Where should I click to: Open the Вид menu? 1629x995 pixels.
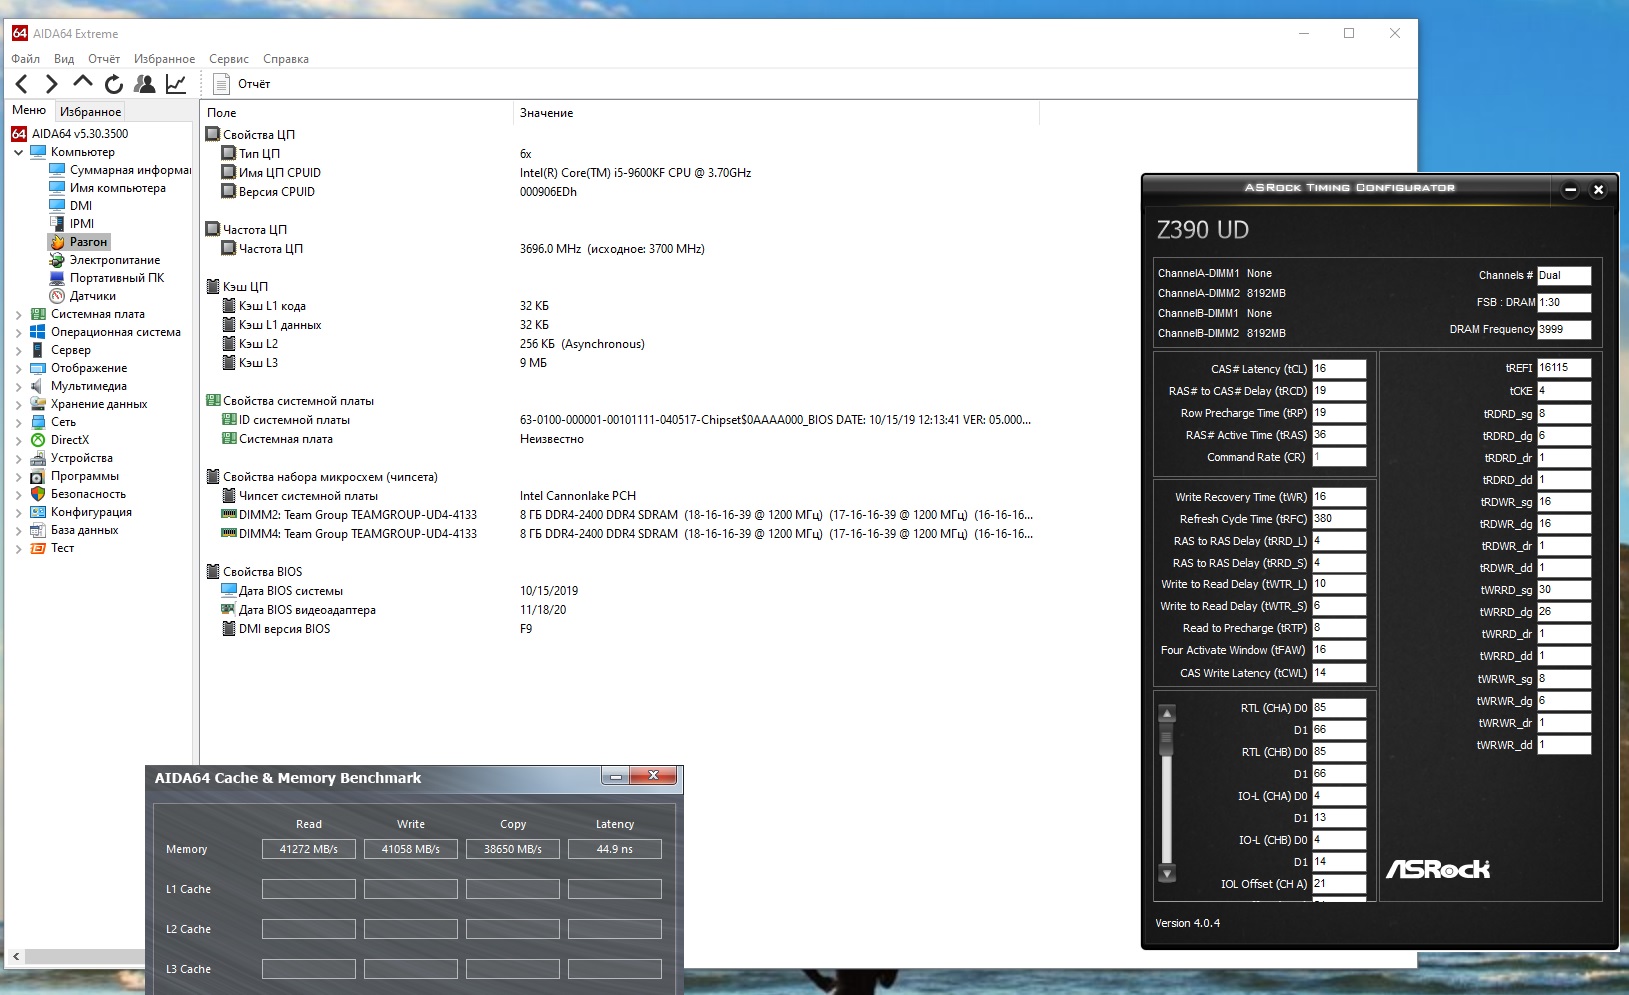64,59
